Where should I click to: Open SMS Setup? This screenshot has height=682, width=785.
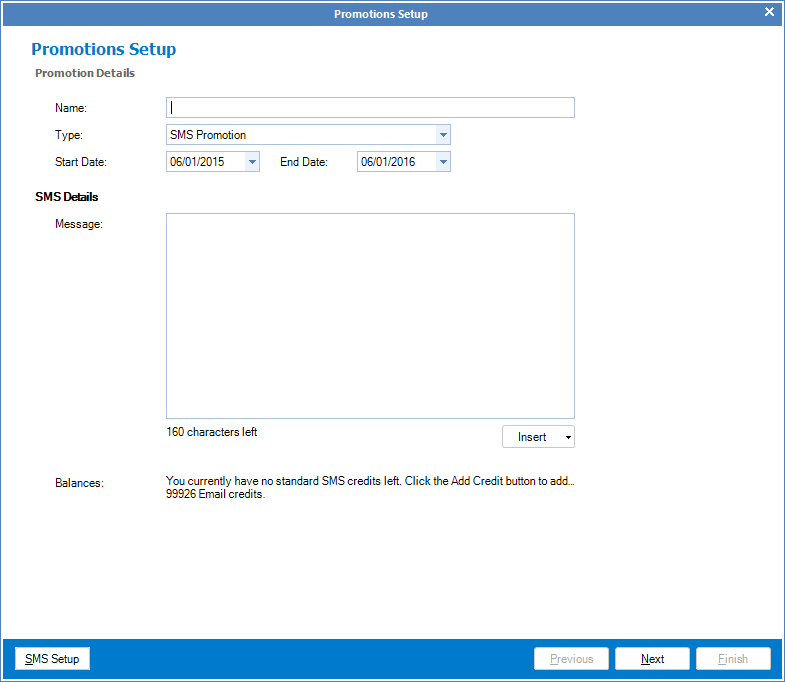coord(52,659)
